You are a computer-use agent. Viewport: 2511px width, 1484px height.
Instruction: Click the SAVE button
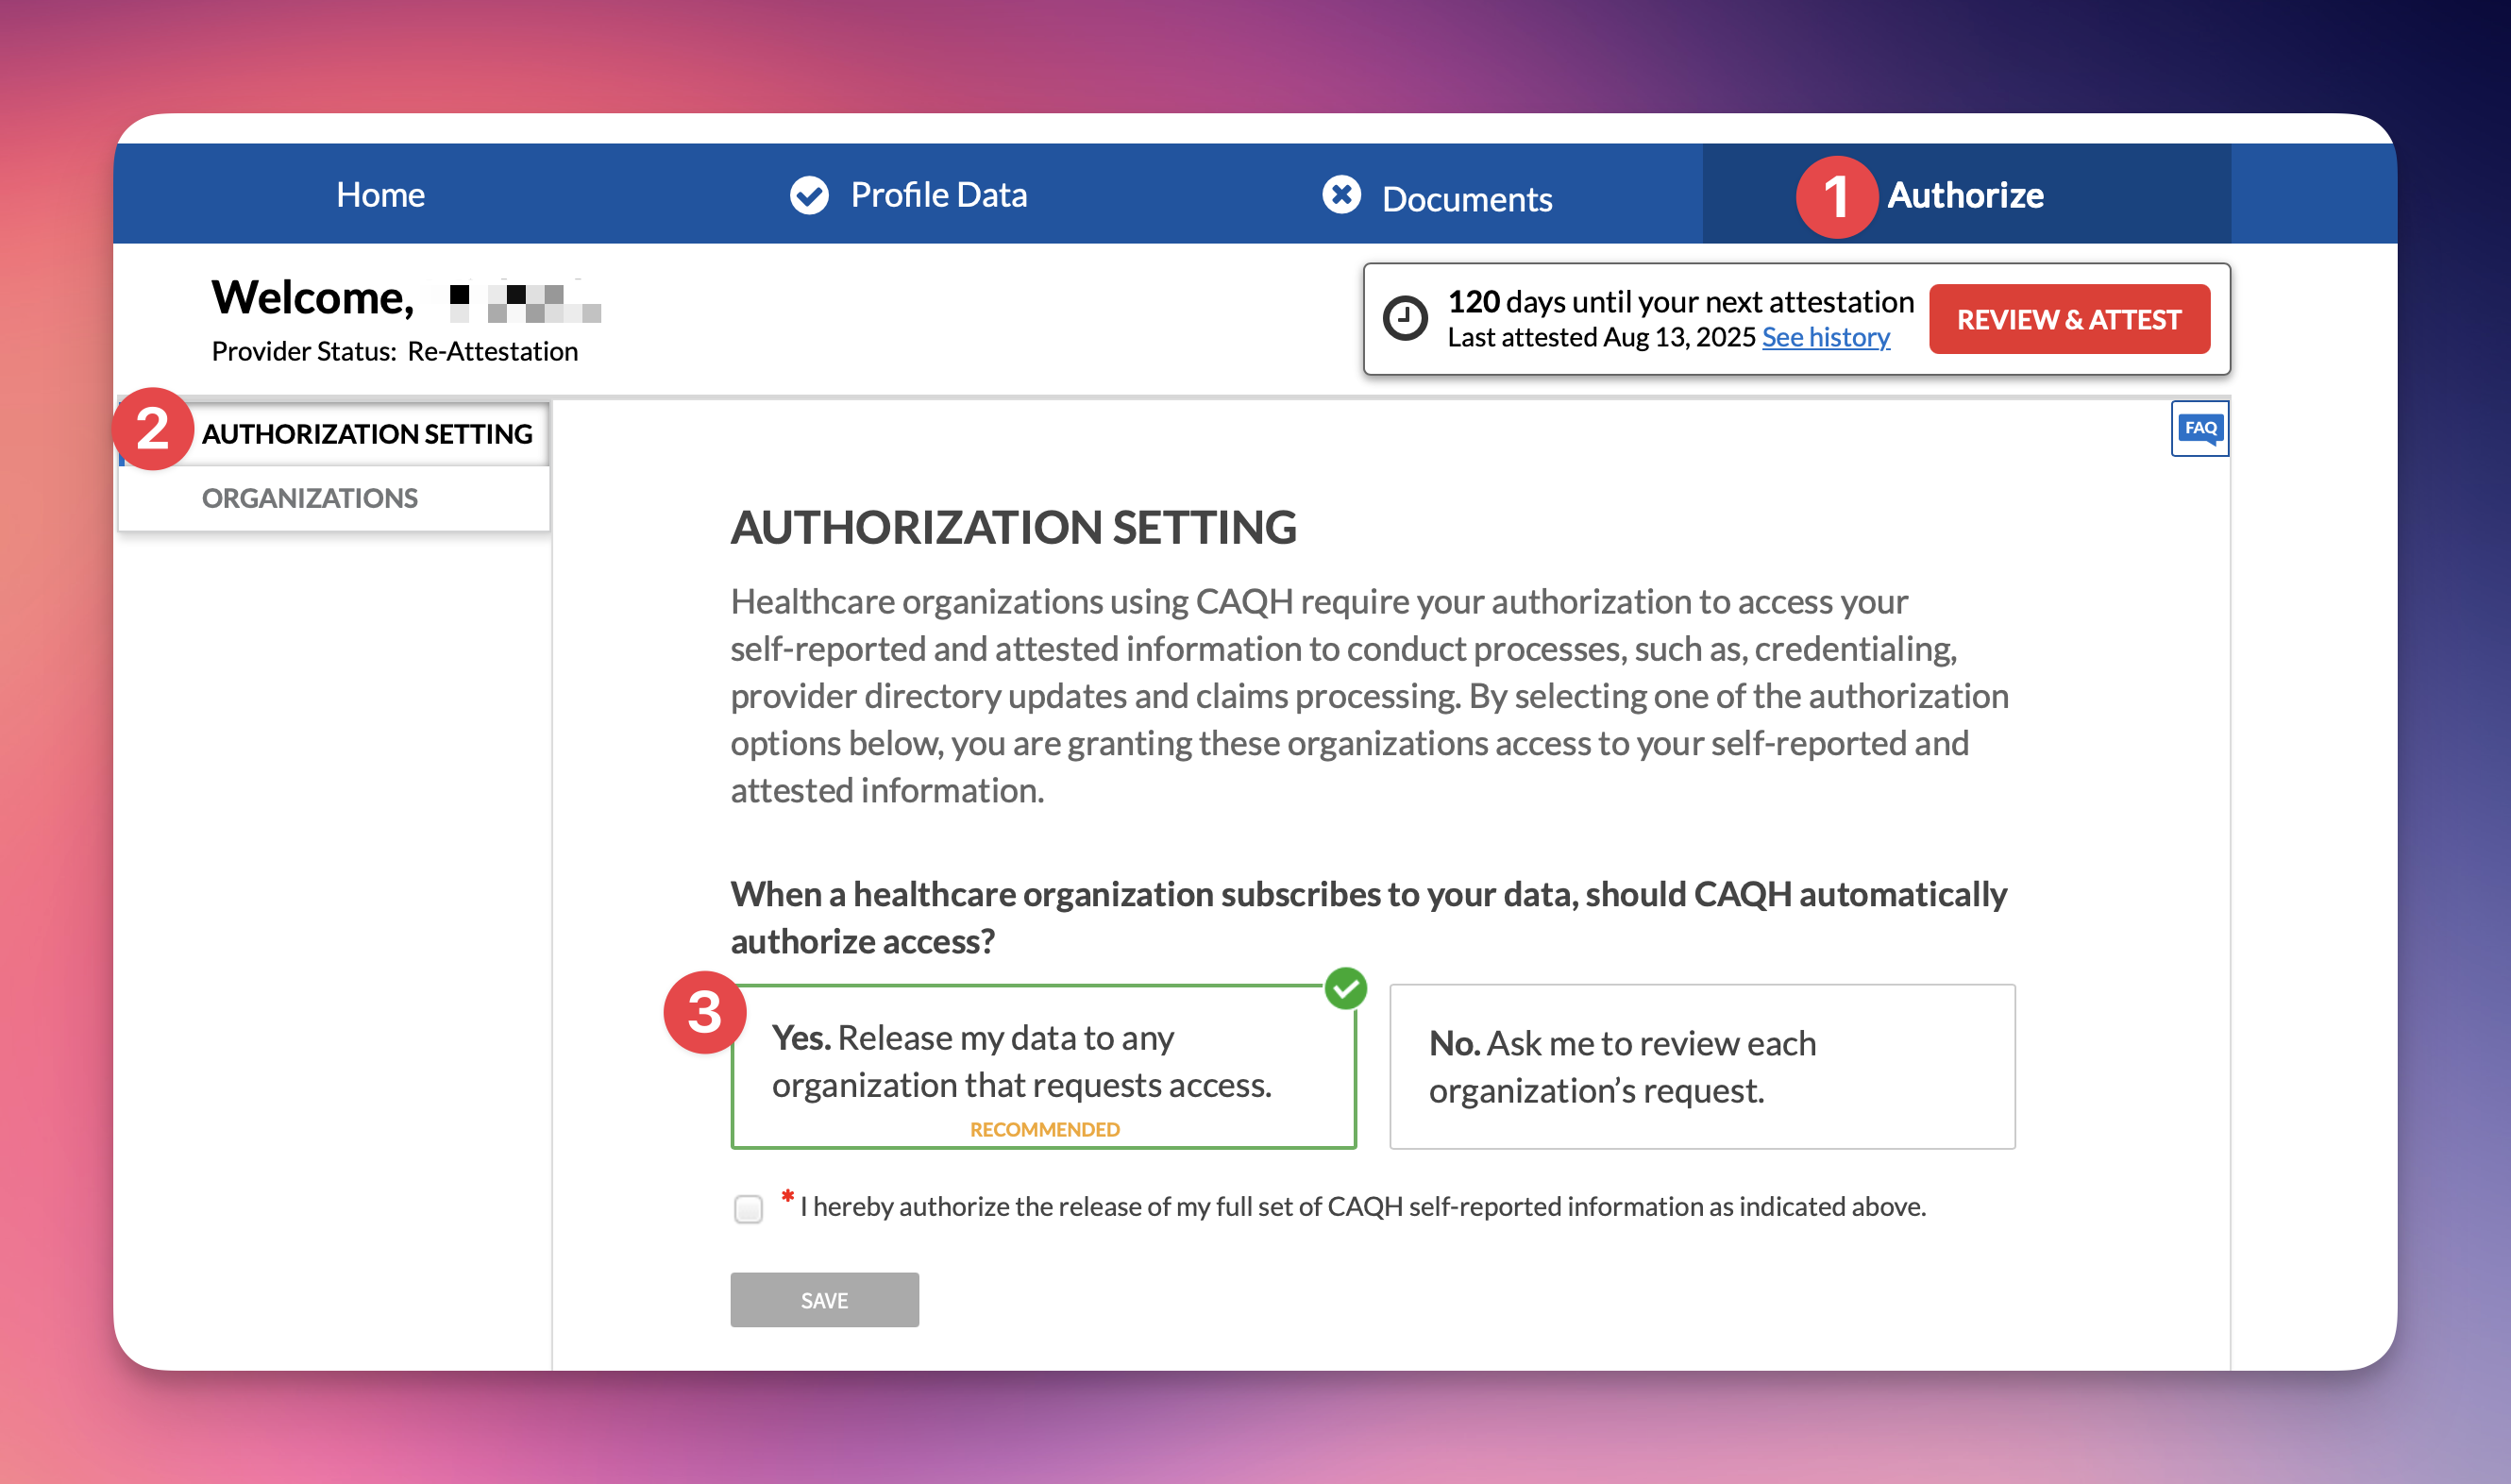pyautogui.click(x=824, y=1299)
